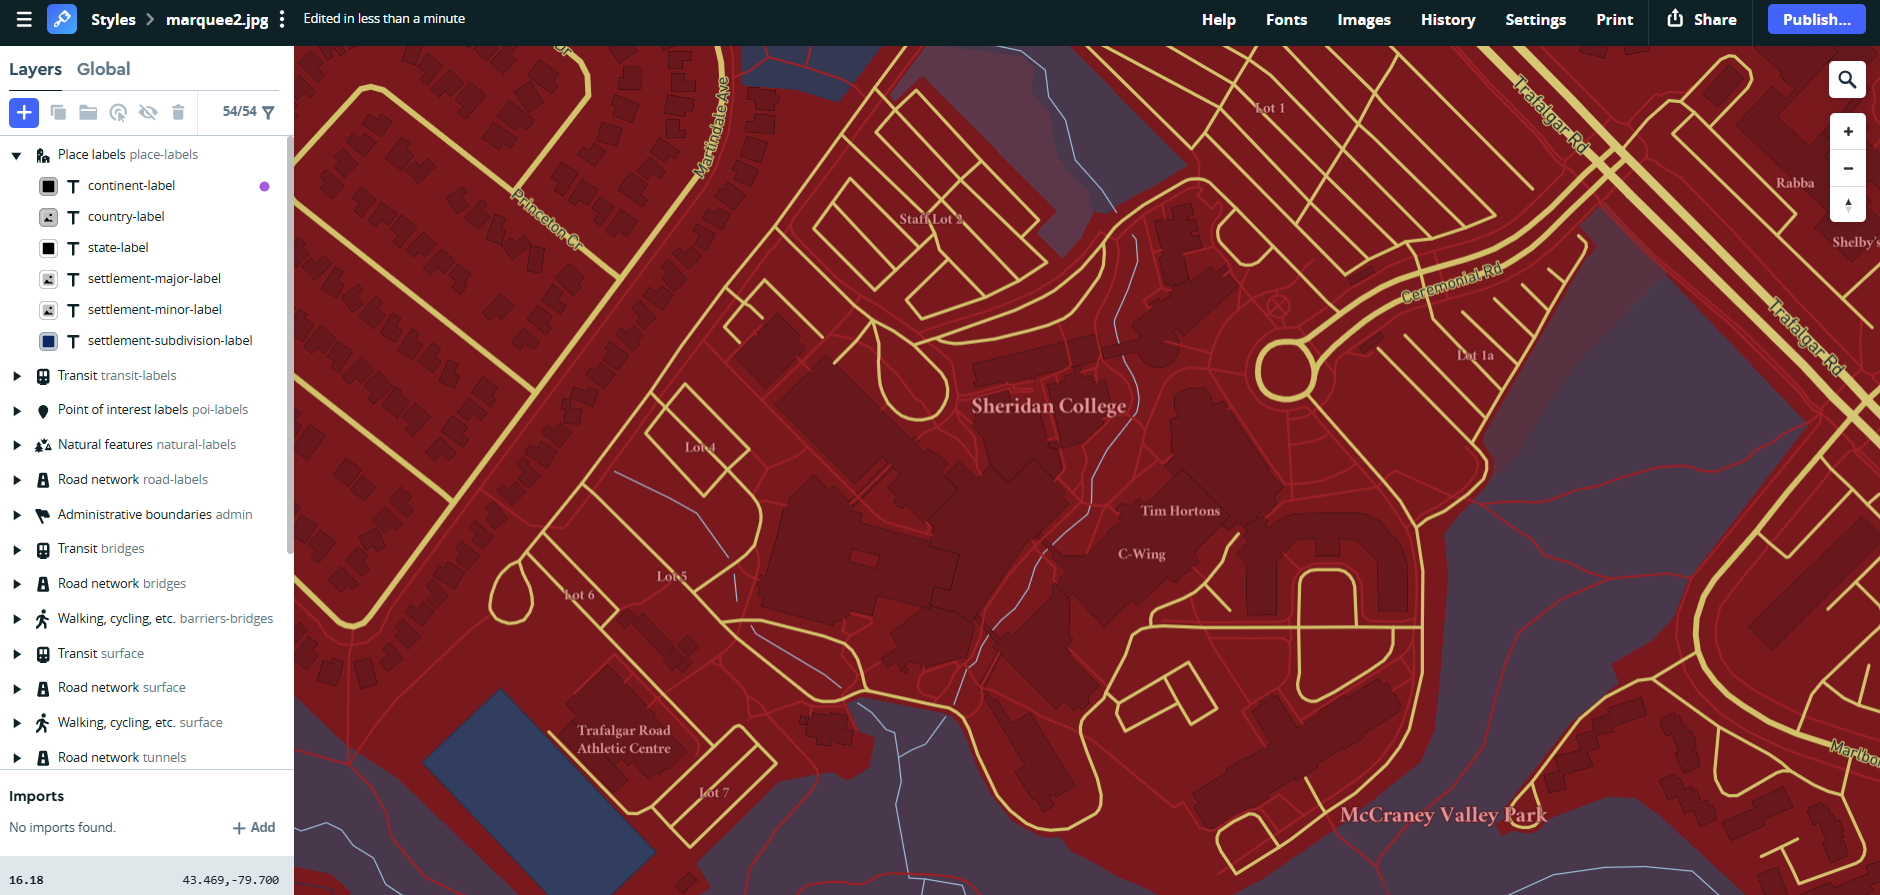Screen dimensions: 1880x895
Task: Open the hamburger menu
Action: tap(24, 19)
